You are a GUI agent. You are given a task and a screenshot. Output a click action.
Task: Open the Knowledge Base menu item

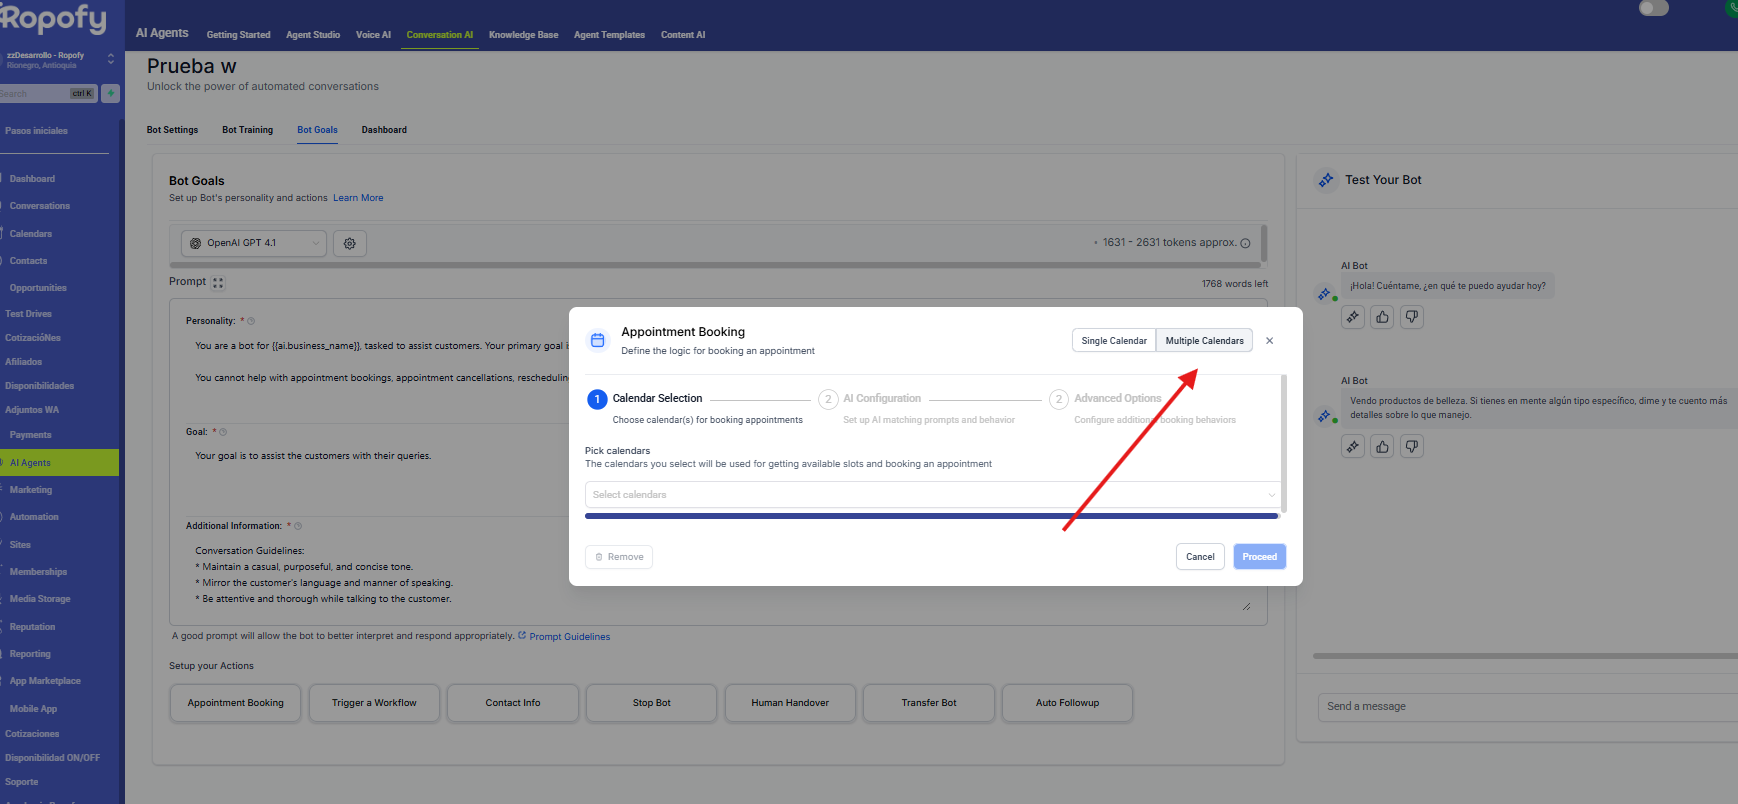click(523, 35)
